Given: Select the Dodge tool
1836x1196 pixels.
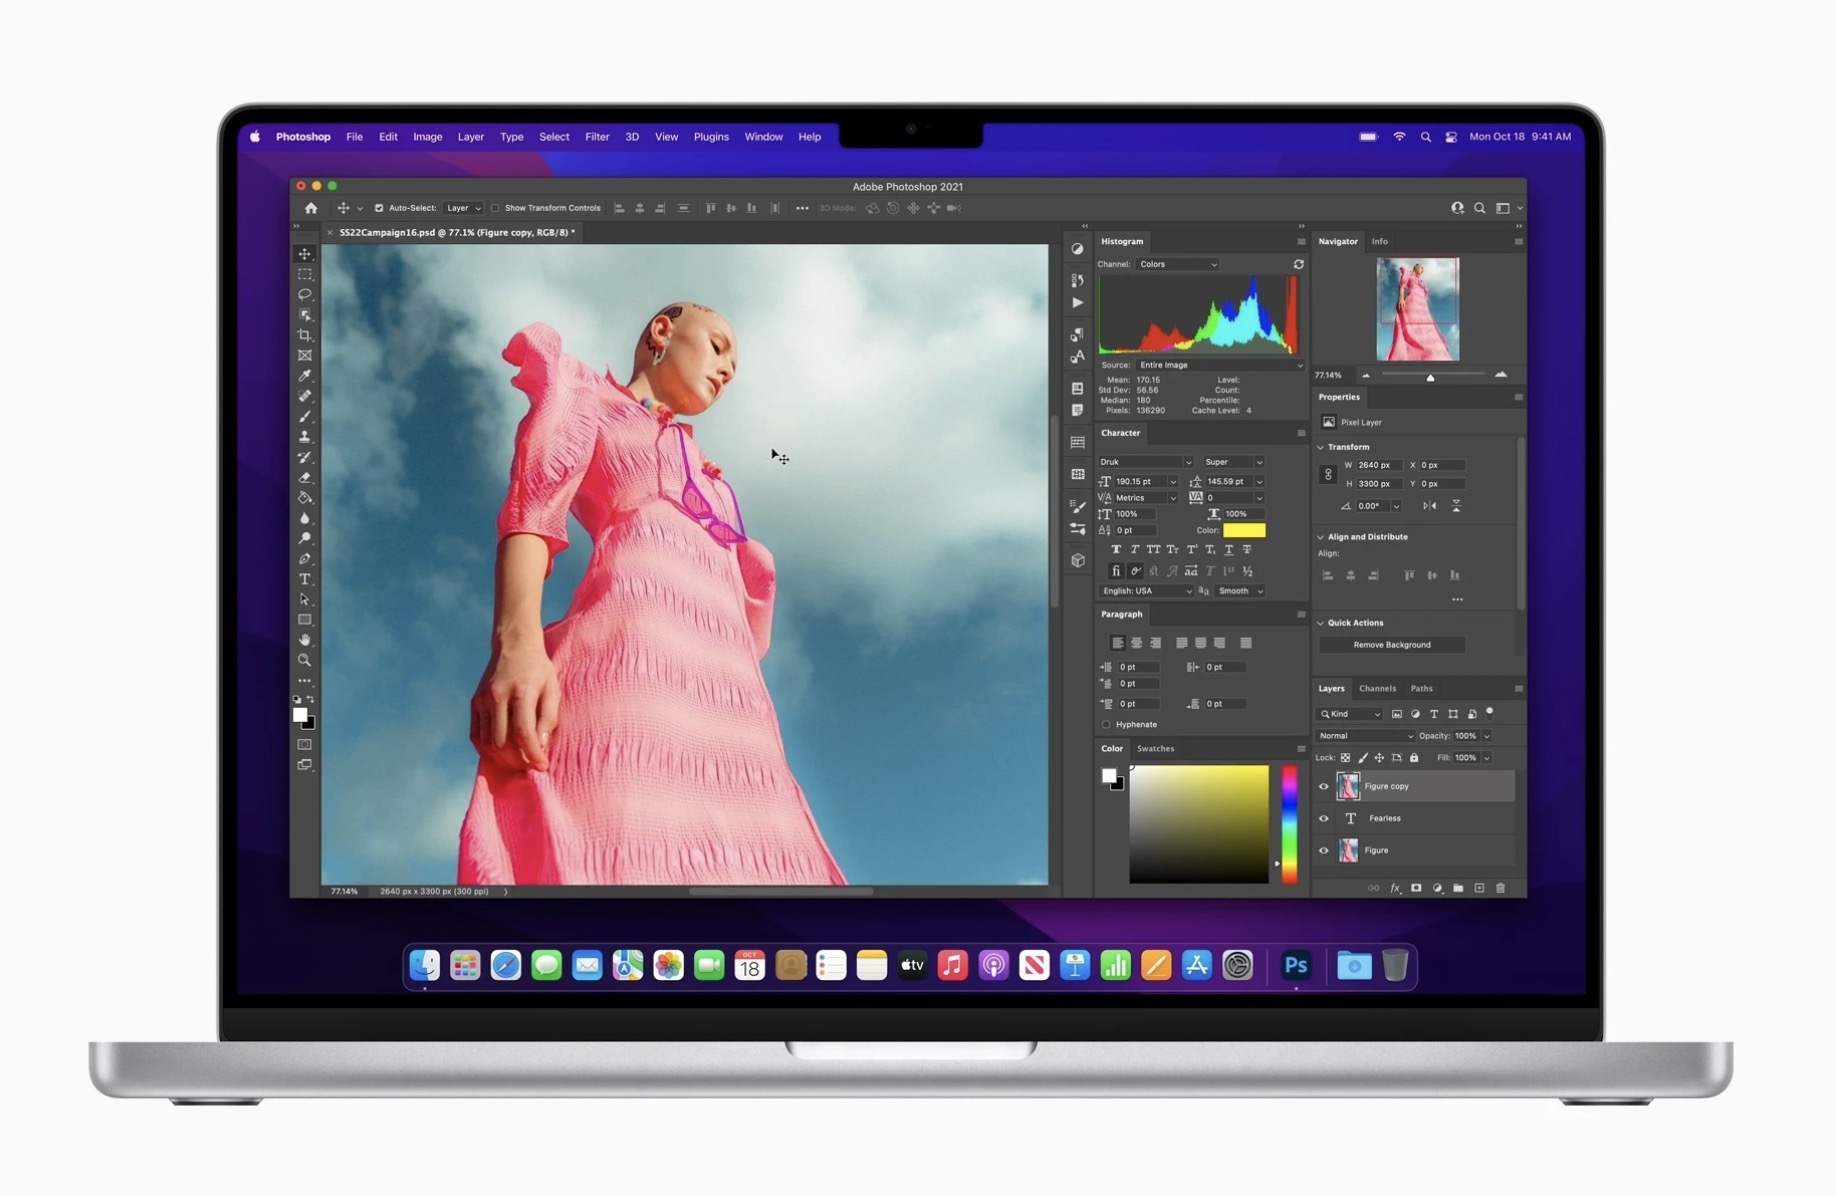Looking at the screenshot, I should (x=305, y=538).
